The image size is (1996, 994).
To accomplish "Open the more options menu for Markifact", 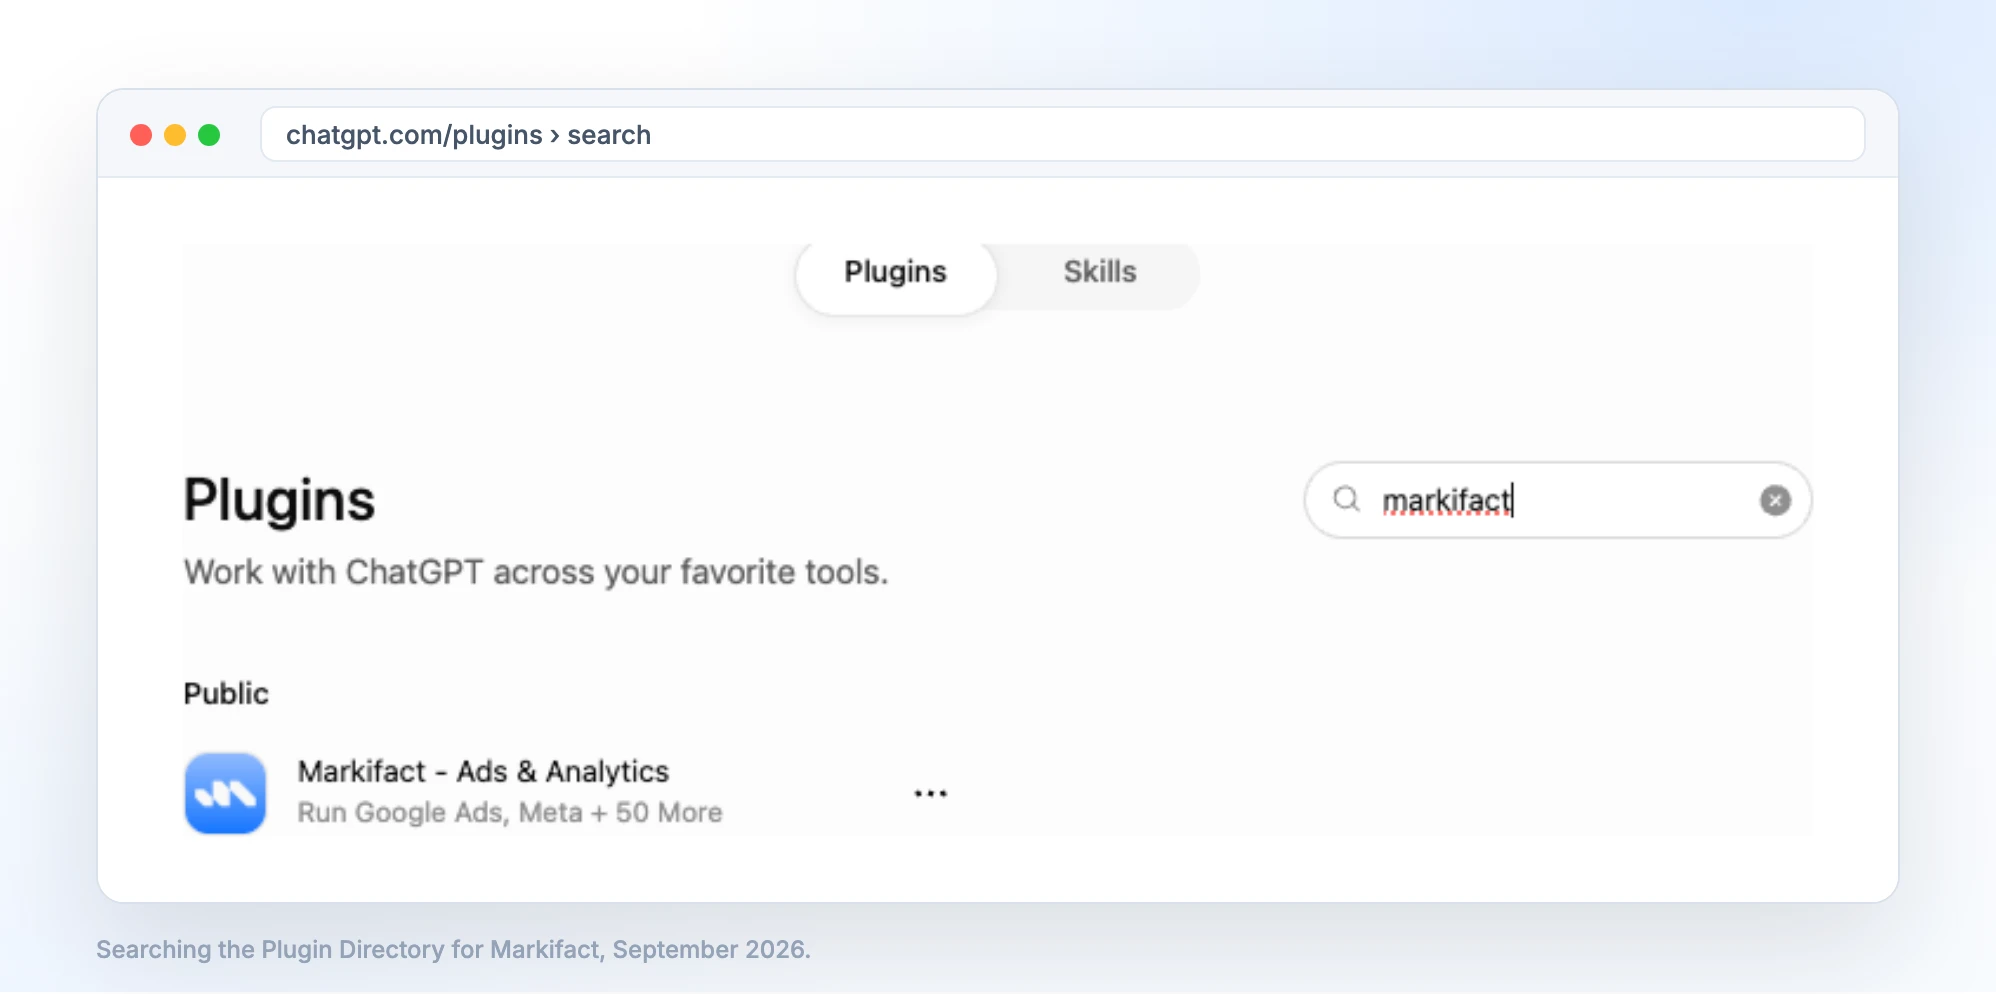I will click(x=930, y=794).
